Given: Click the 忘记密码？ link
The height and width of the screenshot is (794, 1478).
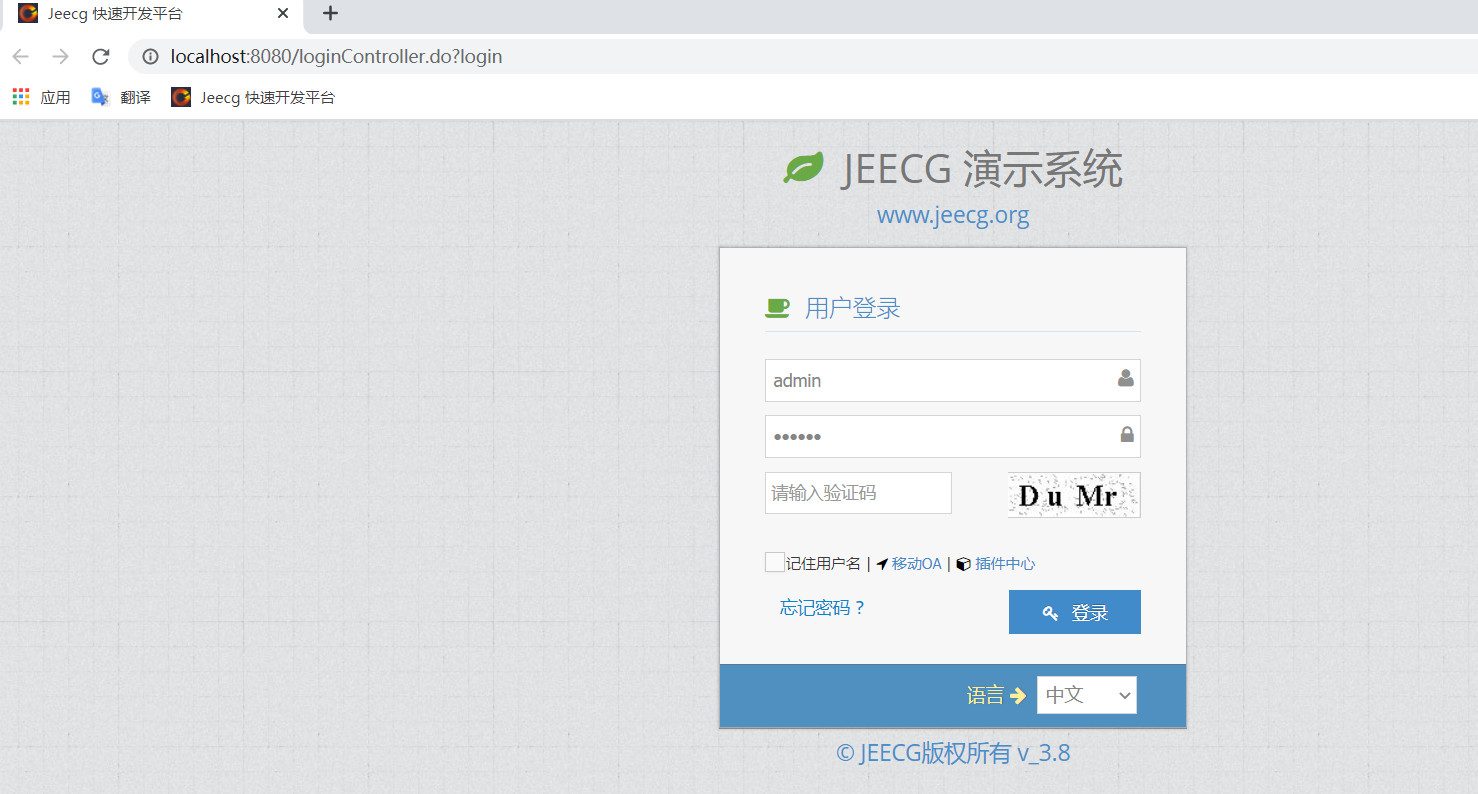Looking at the screenshot, I should (823, 608).
